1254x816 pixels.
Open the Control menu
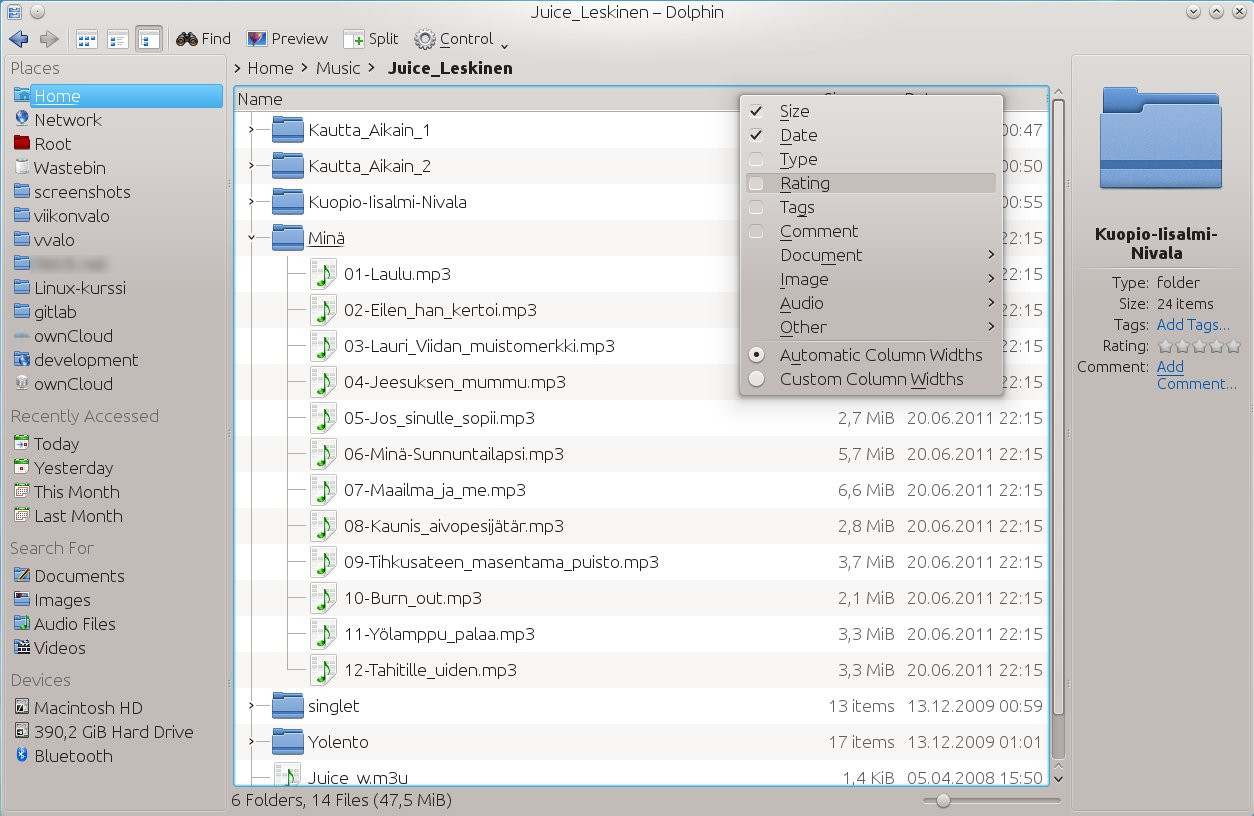tap(462, 39)
